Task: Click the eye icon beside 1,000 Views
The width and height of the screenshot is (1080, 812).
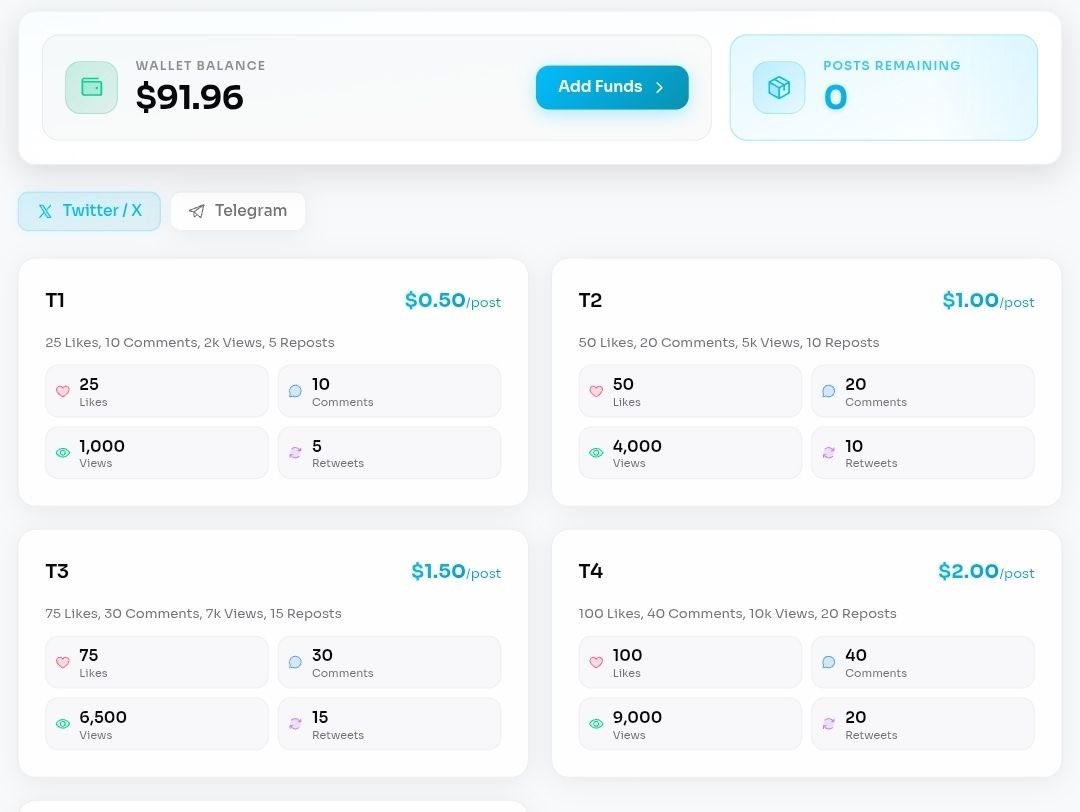Action: [x=63, y=452]
